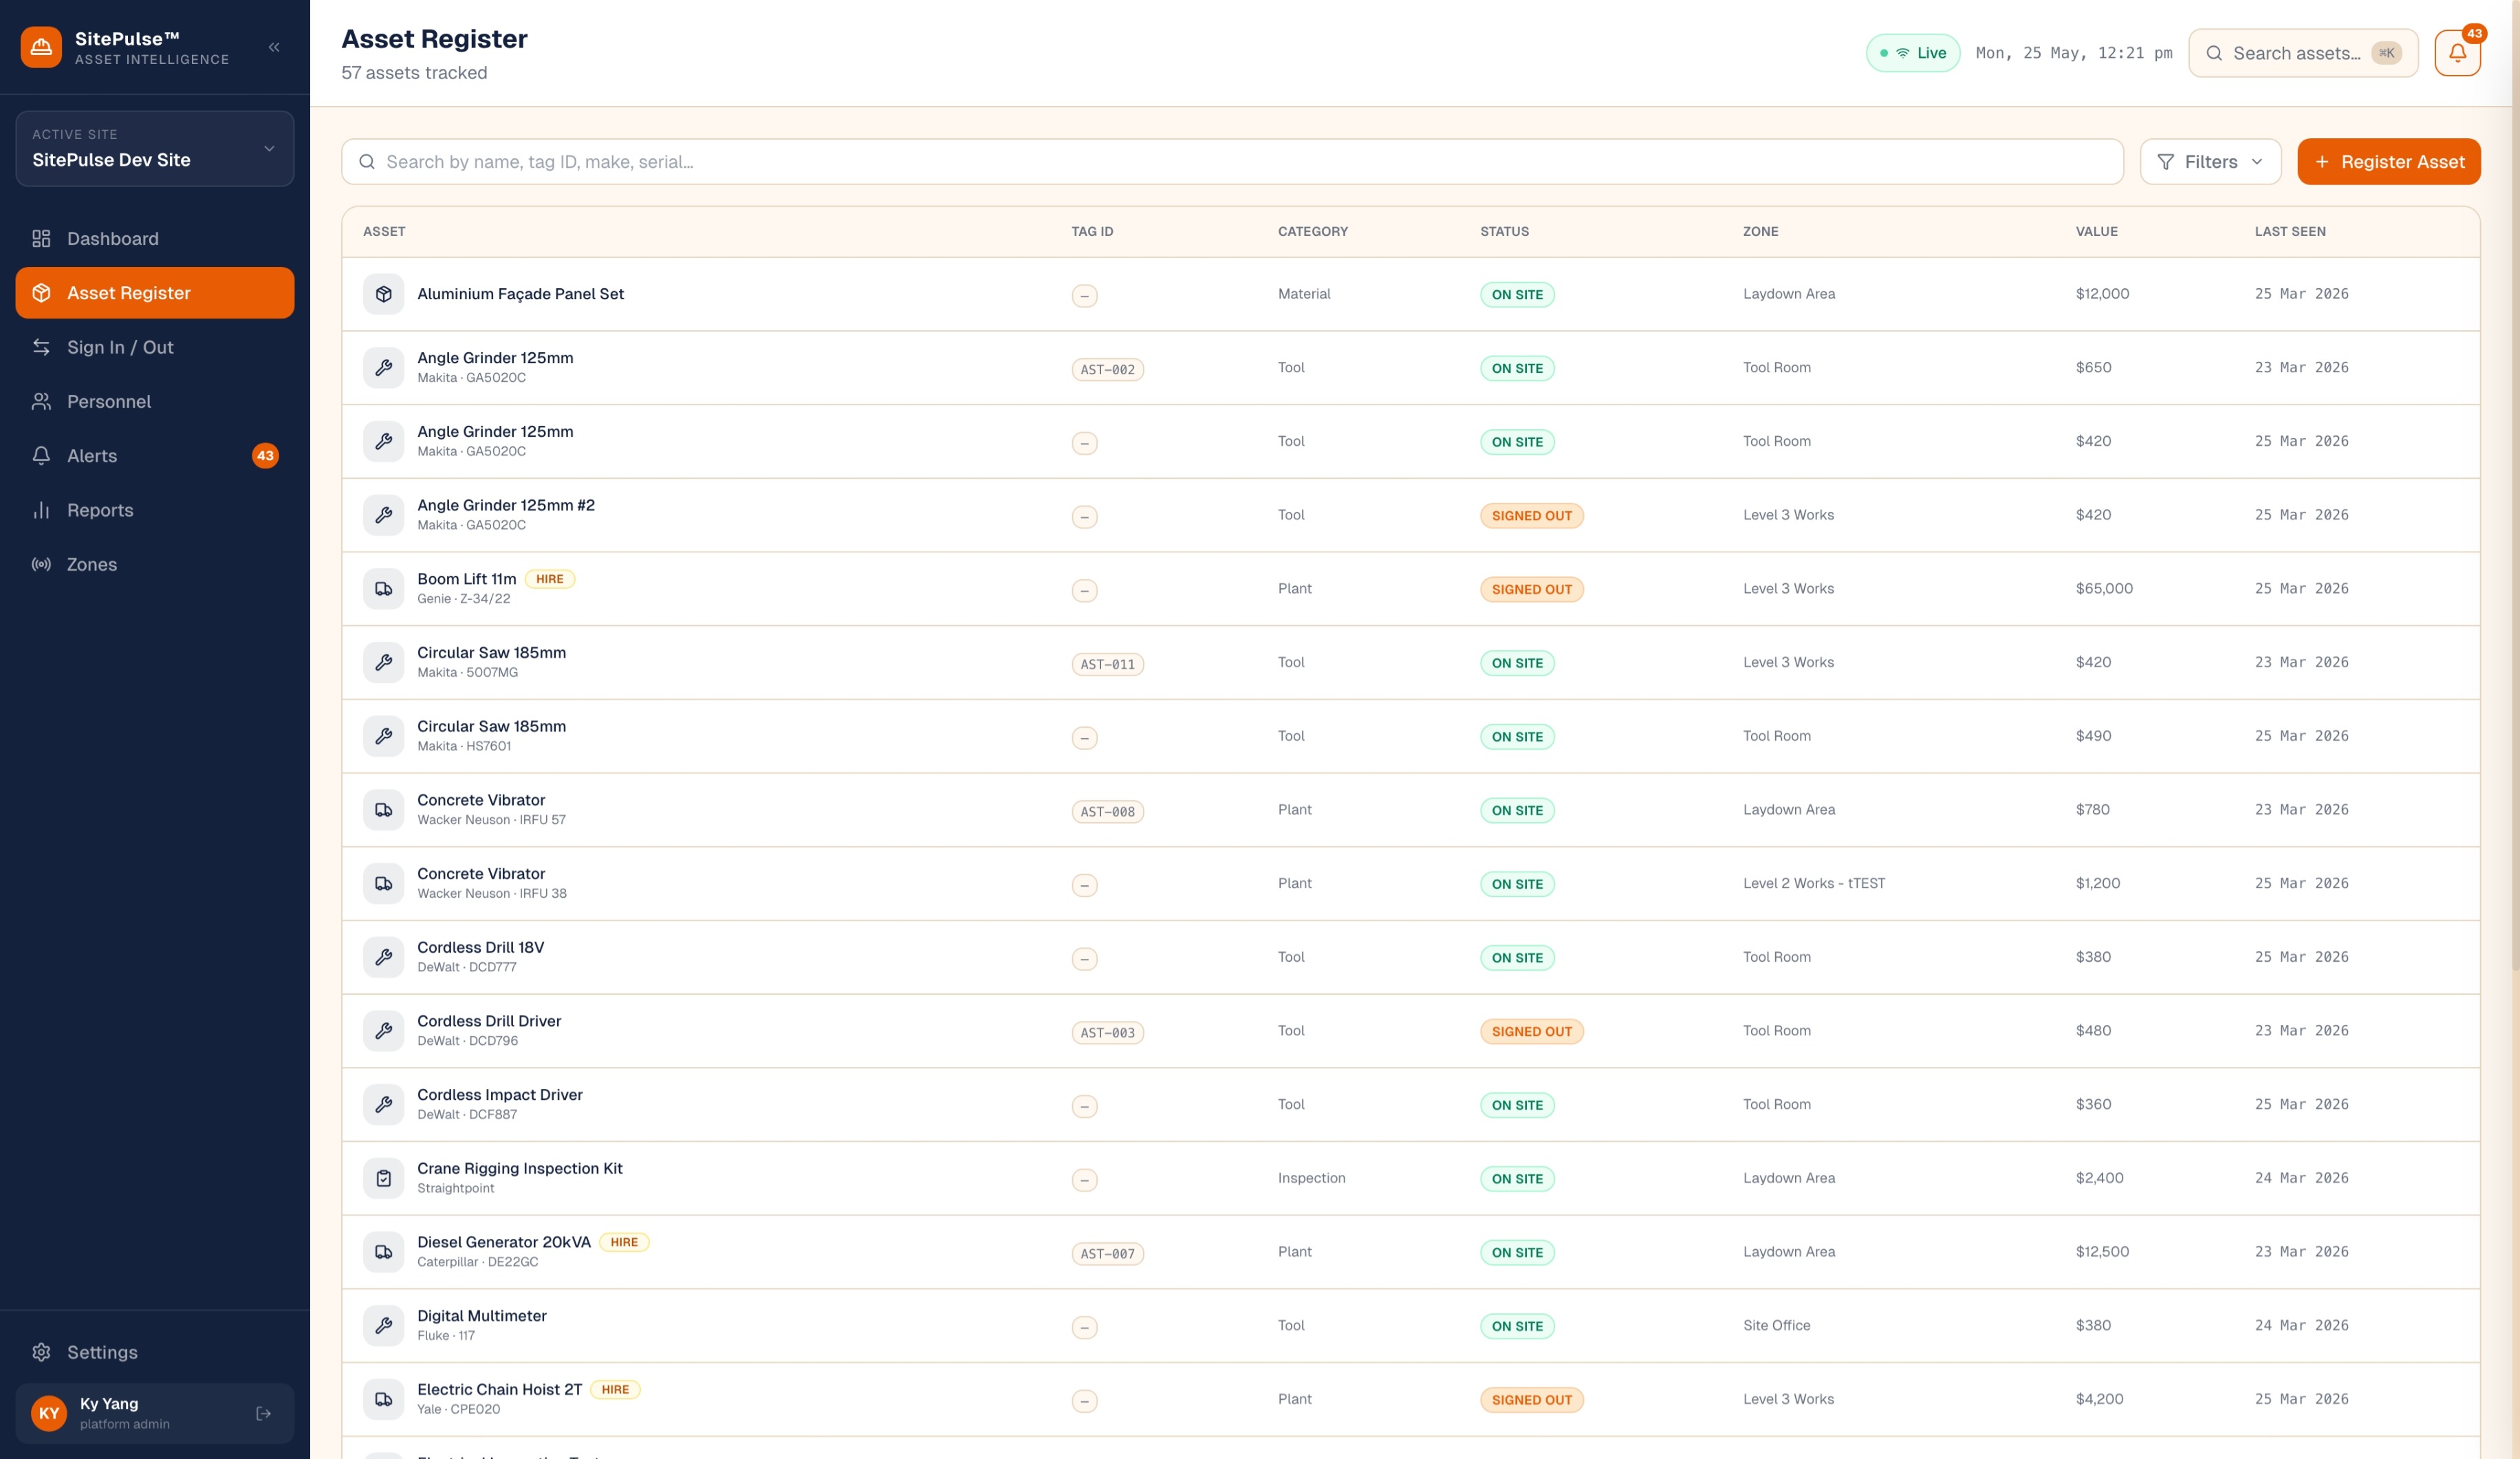This screenshot has width=2520, height=1459.
Task: Click the package icon for Aluminium Façade Panel Set
Action: coord(383,294)
